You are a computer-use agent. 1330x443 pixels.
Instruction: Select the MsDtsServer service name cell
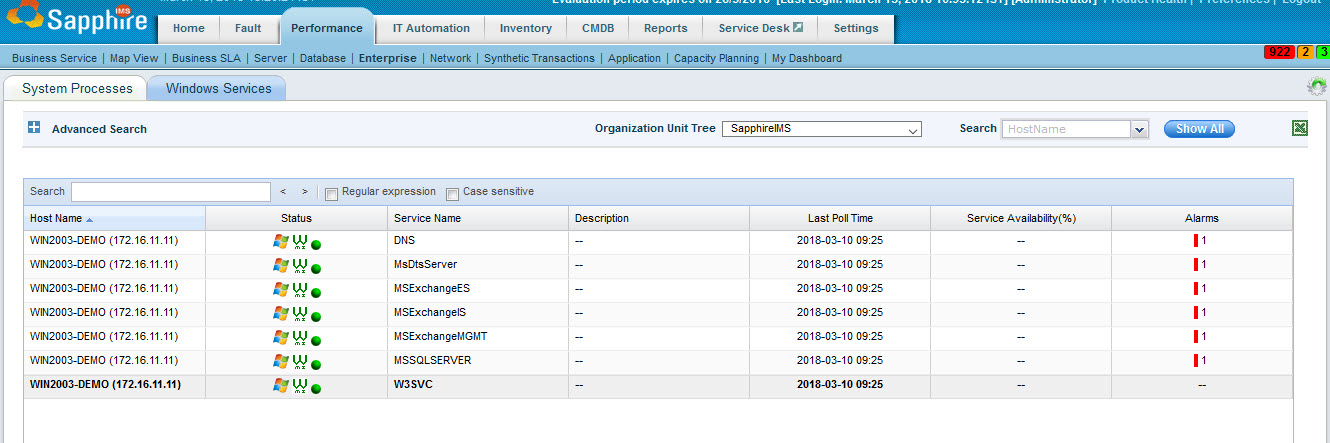(478, 264)
